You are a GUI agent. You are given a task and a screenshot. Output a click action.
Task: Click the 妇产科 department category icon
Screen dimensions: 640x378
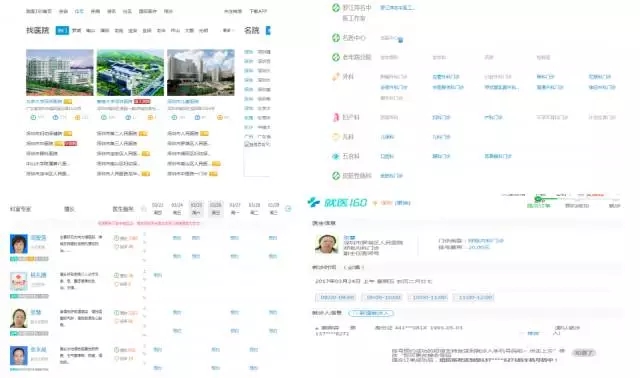[336, 117]
